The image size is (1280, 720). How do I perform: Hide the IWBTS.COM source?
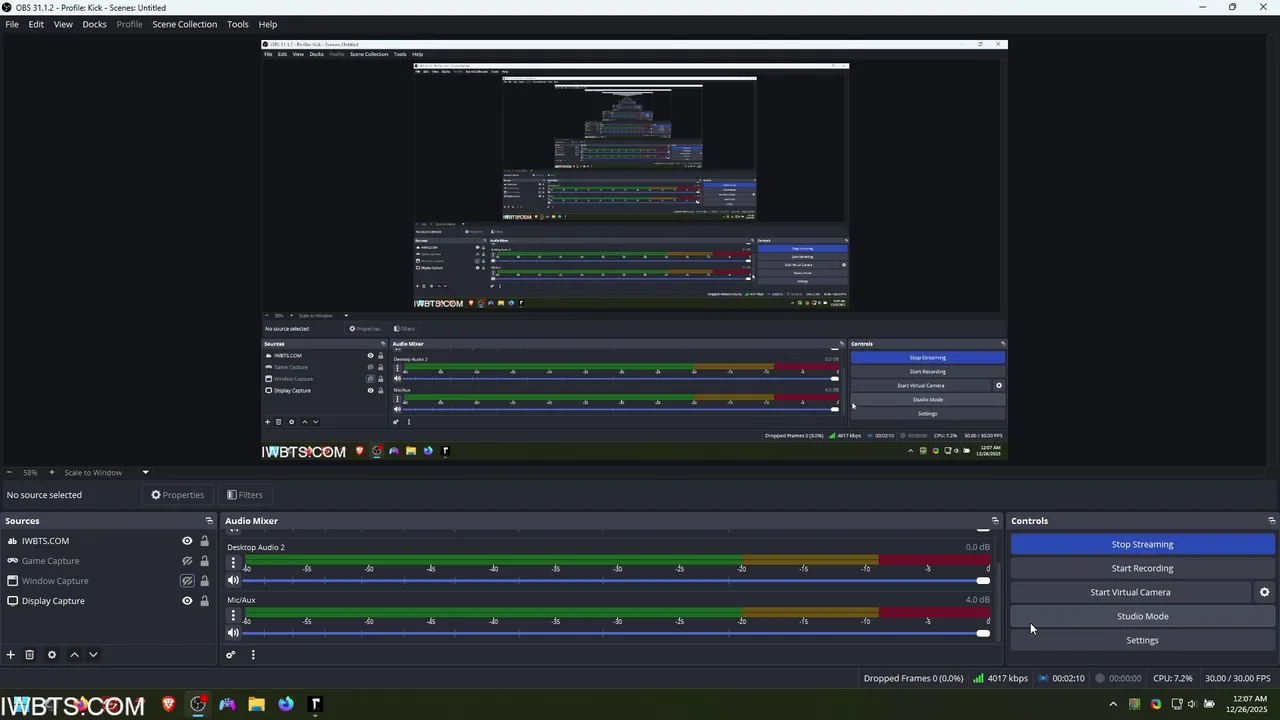pyautogui.click(x=187, y=541)
